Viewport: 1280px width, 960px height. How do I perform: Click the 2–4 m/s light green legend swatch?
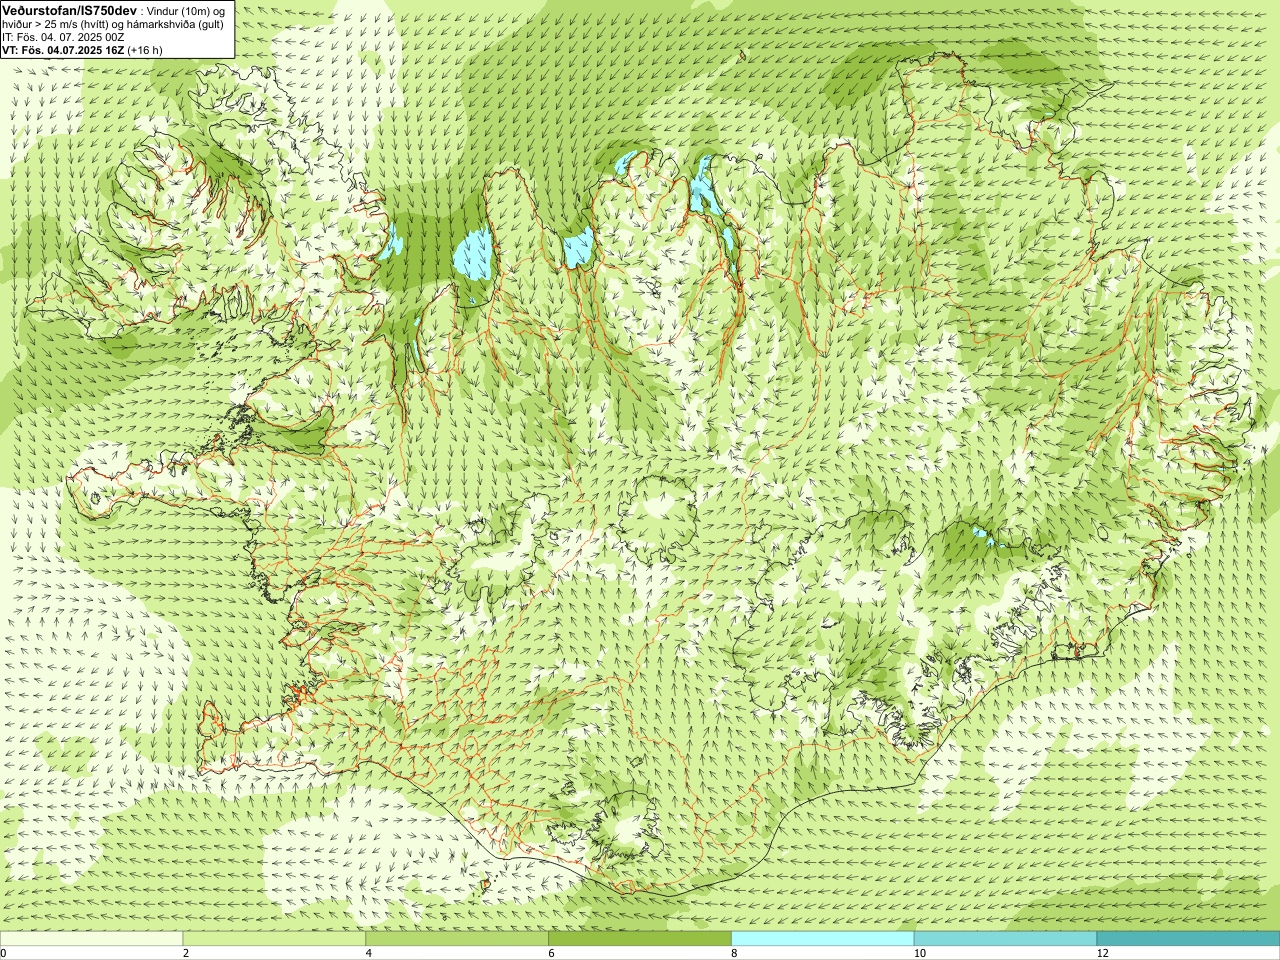(x=274, y=939)
